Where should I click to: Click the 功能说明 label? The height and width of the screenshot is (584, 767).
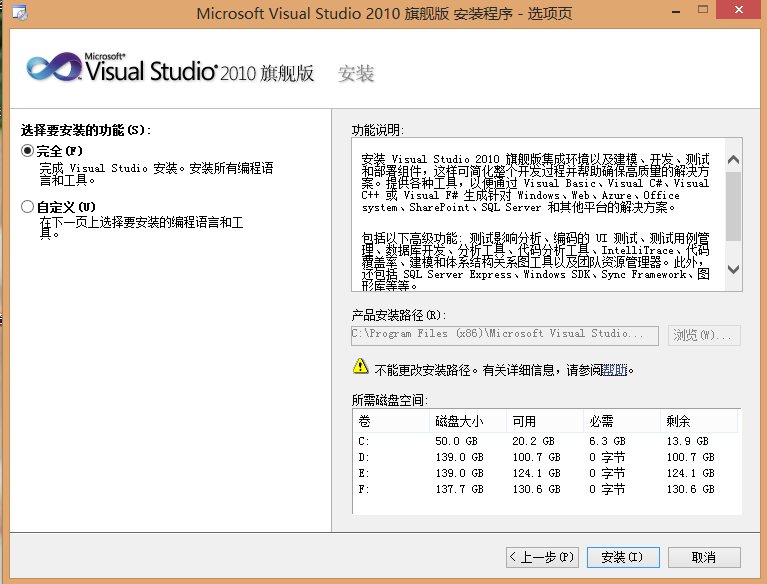378,130
